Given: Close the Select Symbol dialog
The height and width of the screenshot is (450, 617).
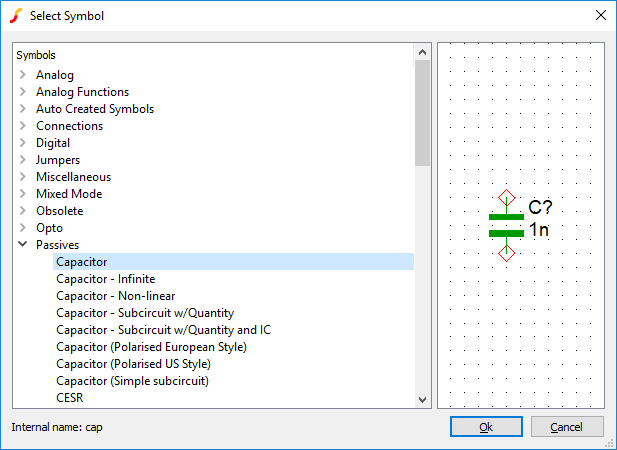Looking at the screenshot, I should pyautogui.click(x=600, y=15).
